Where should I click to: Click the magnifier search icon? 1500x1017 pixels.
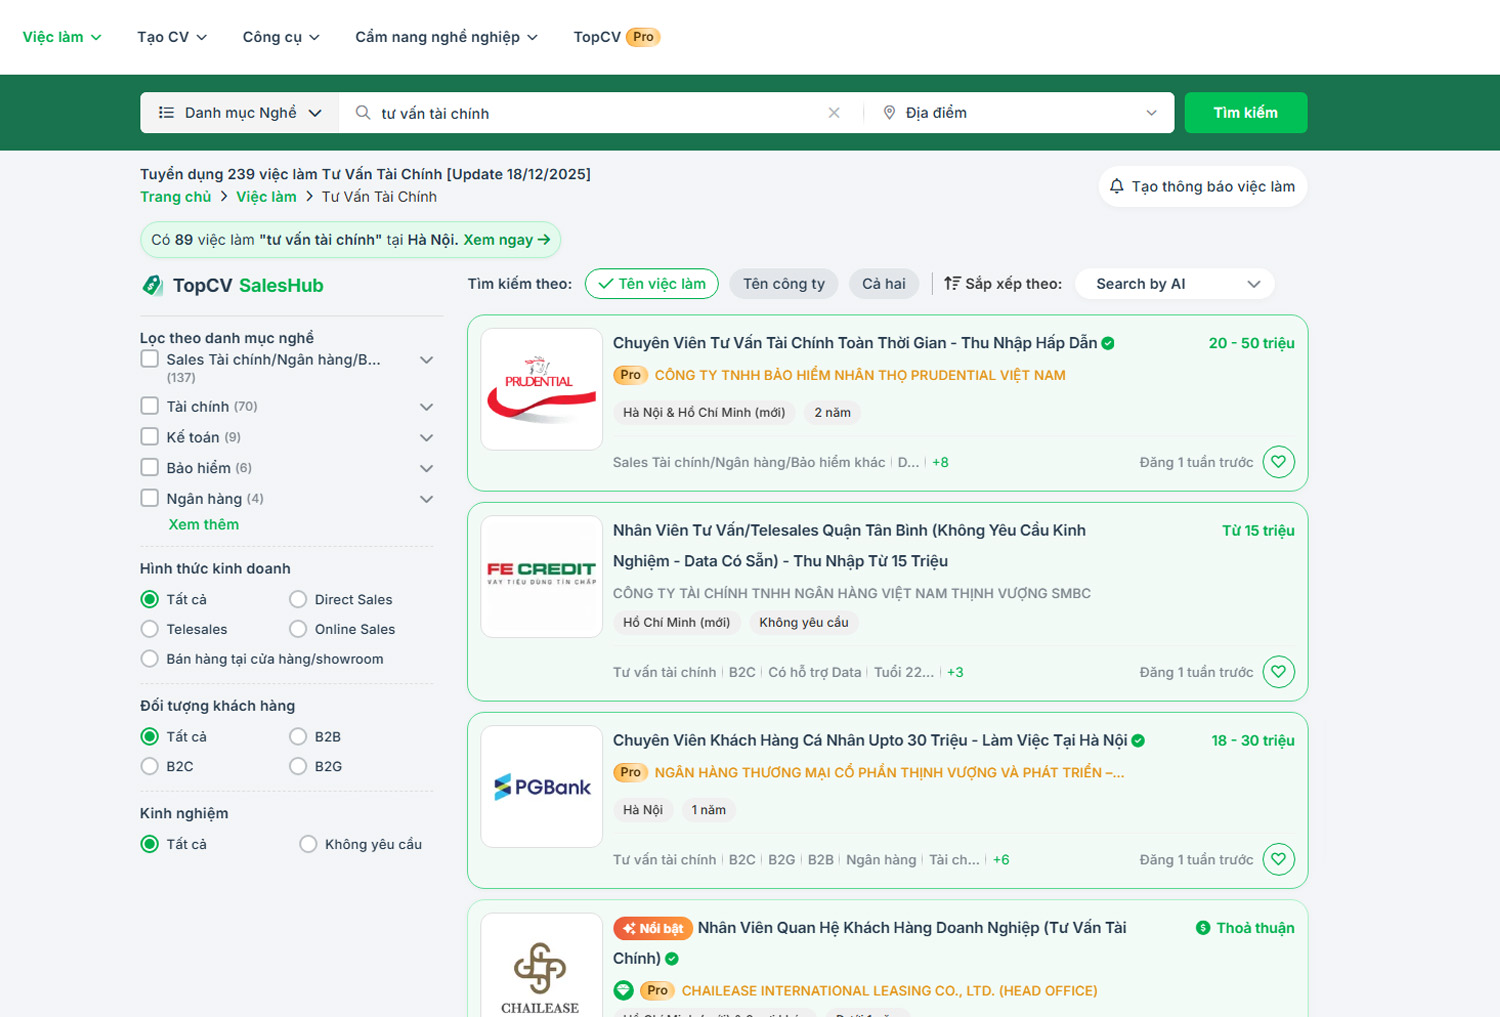click(x=363, y=113)
